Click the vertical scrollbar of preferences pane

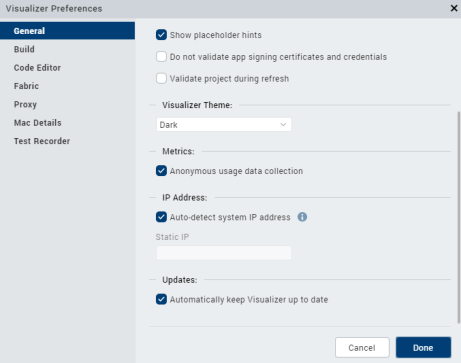(x=459, y=217)
